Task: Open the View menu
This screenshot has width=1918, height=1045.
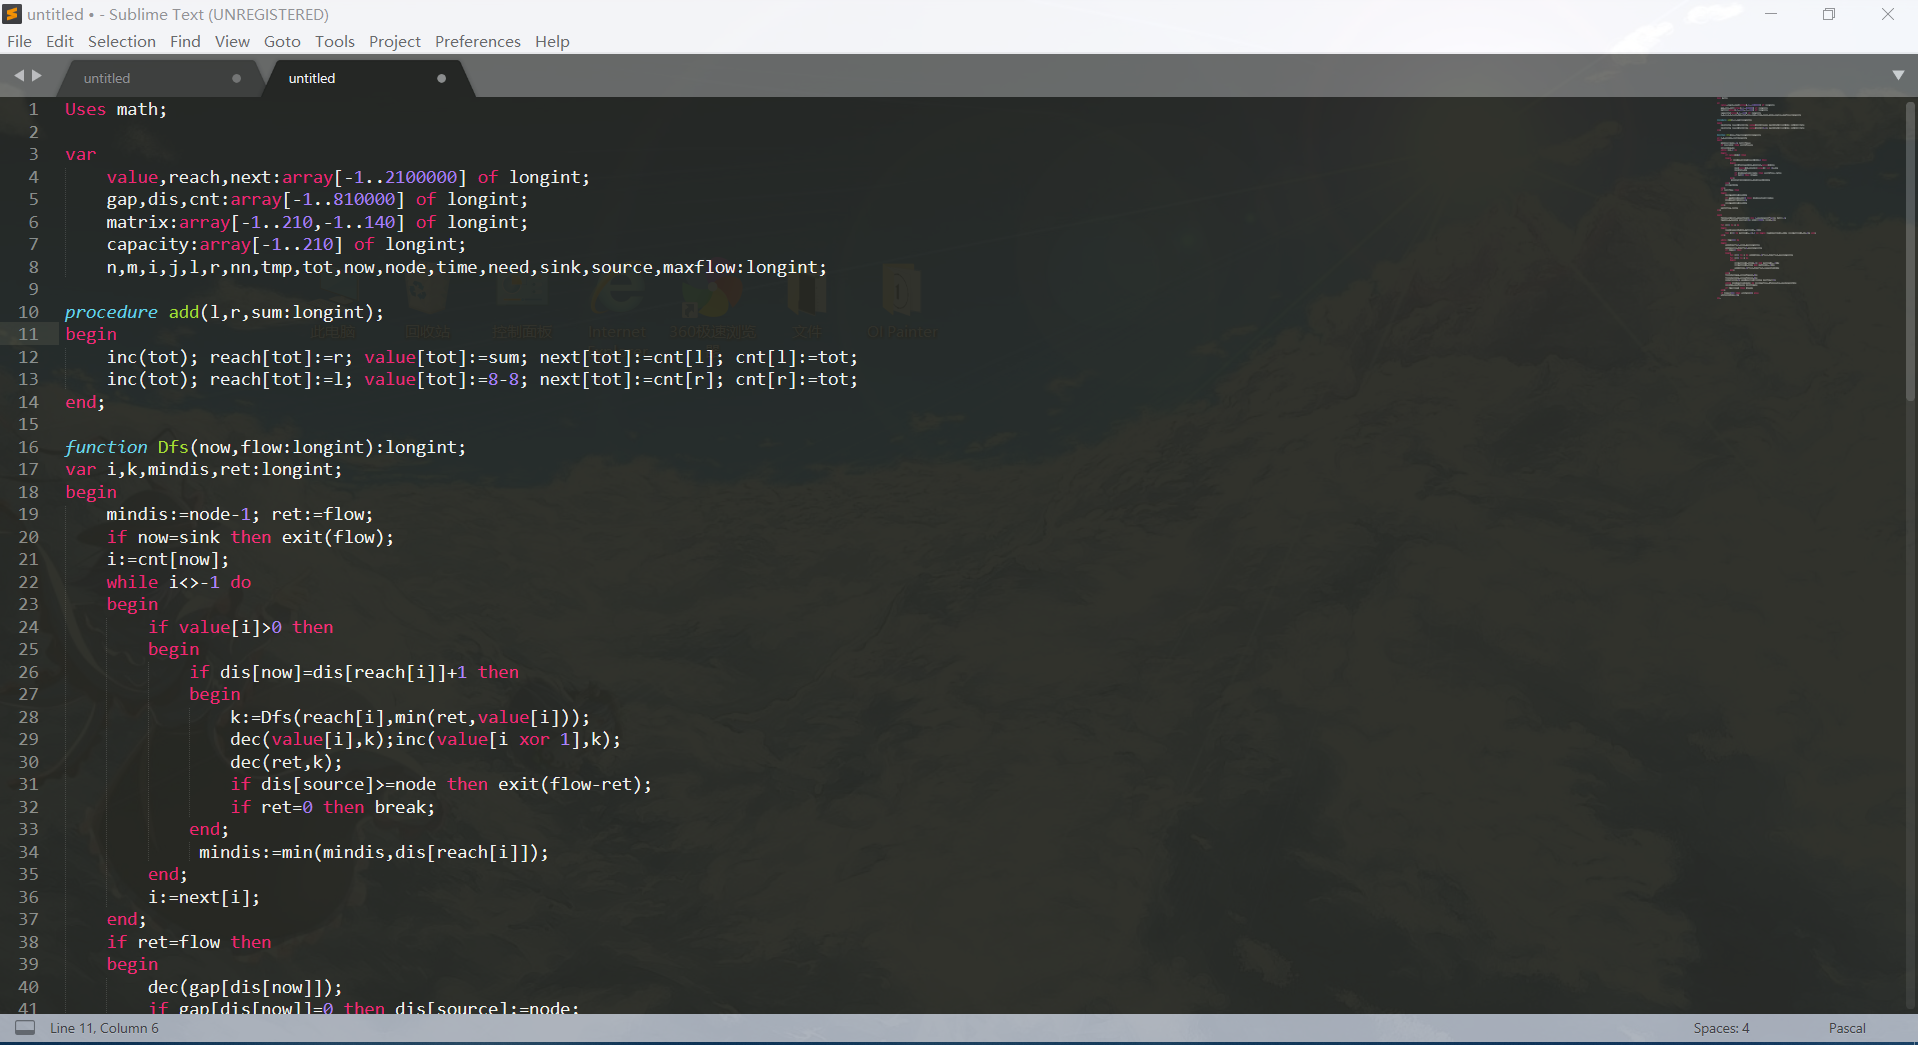Action: (232, 41)
